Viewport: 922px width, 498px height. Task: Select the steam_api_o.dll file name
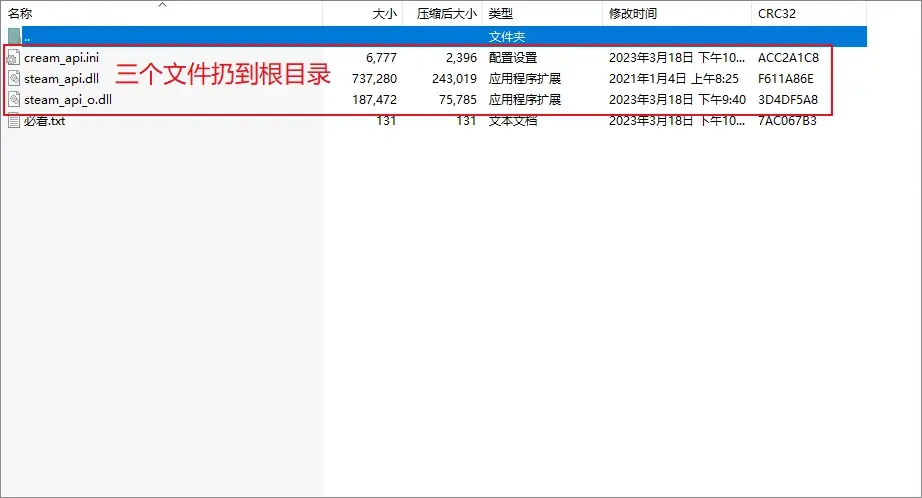[x=68, y=100]
